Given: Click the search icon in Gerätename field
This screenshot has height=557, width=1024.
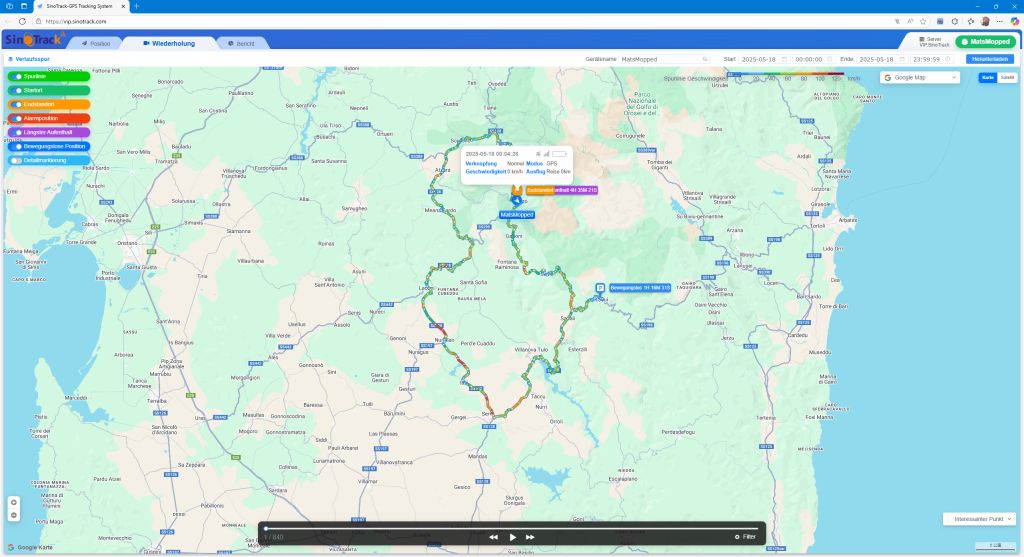Looking at the screenshot, I should pos(706,59).
